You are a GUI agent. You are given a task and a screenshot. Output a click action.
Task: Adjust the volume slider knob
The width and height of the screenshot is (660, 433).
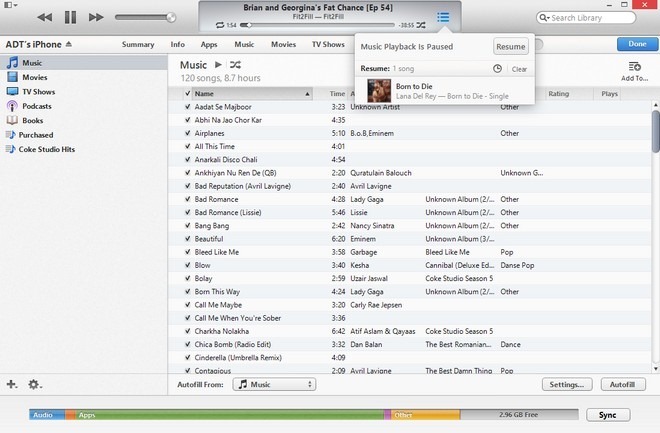pos(171,17)
